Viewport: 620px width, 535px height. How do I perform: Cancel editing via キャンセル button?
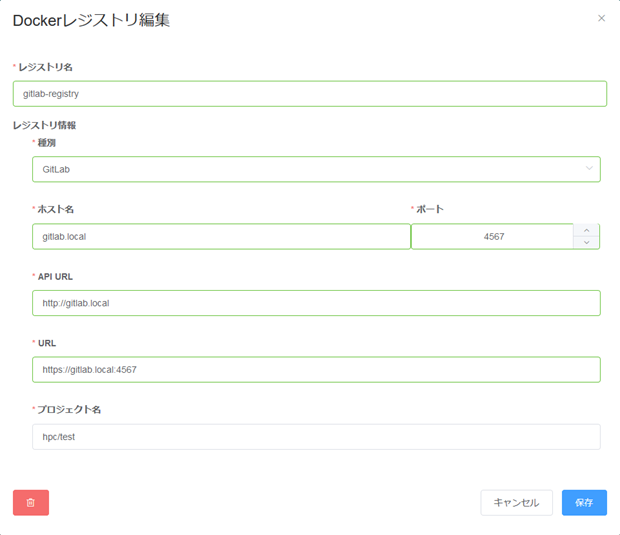tap(516, 503)
